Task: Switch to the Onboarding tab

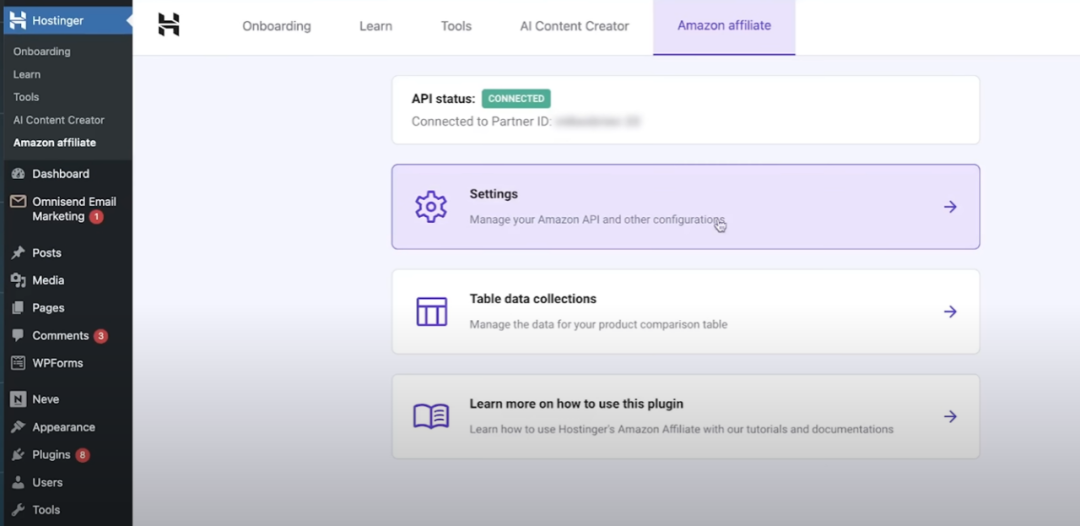Action: click(x=276, y=26)
